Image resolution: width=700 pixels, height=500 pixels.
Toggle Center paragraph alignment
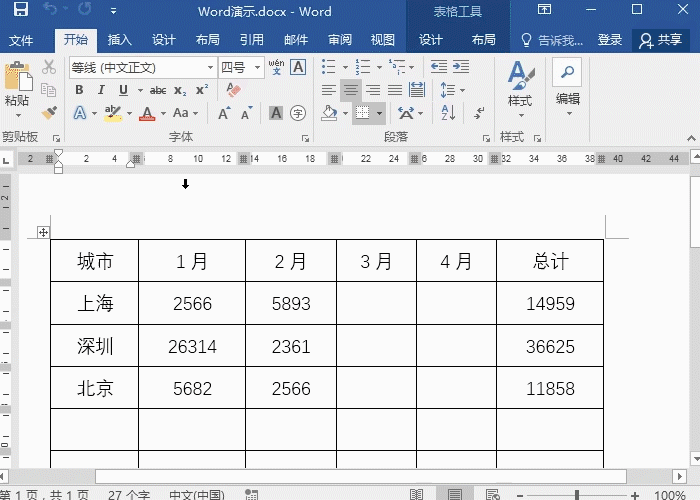tap(350, 90)
